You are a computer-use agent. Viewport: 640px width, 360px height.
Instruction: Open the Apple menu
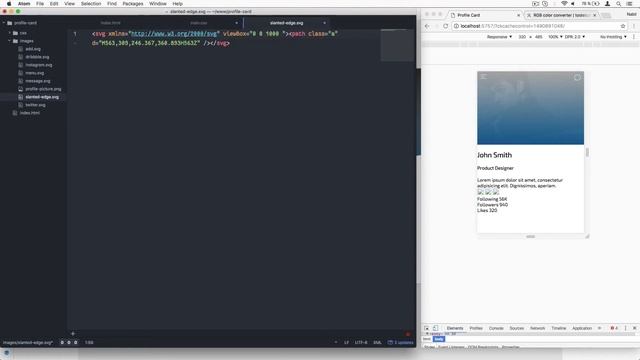(9, 3)
